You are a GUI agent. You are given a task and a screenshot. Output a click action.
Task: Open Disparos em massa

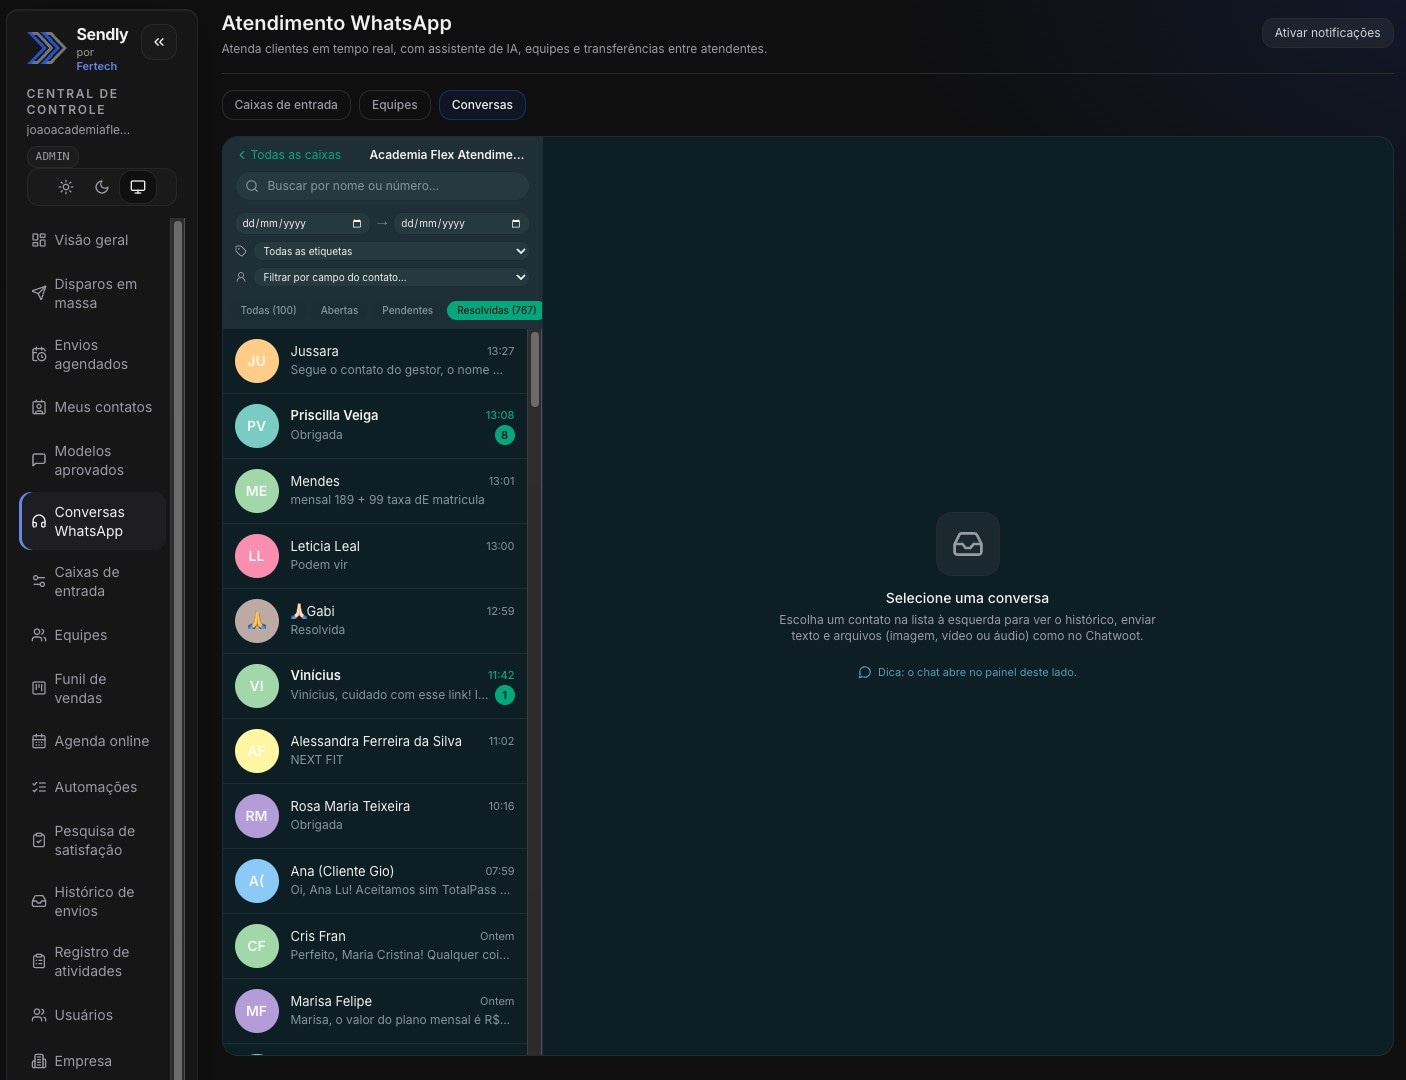point(93,294)
